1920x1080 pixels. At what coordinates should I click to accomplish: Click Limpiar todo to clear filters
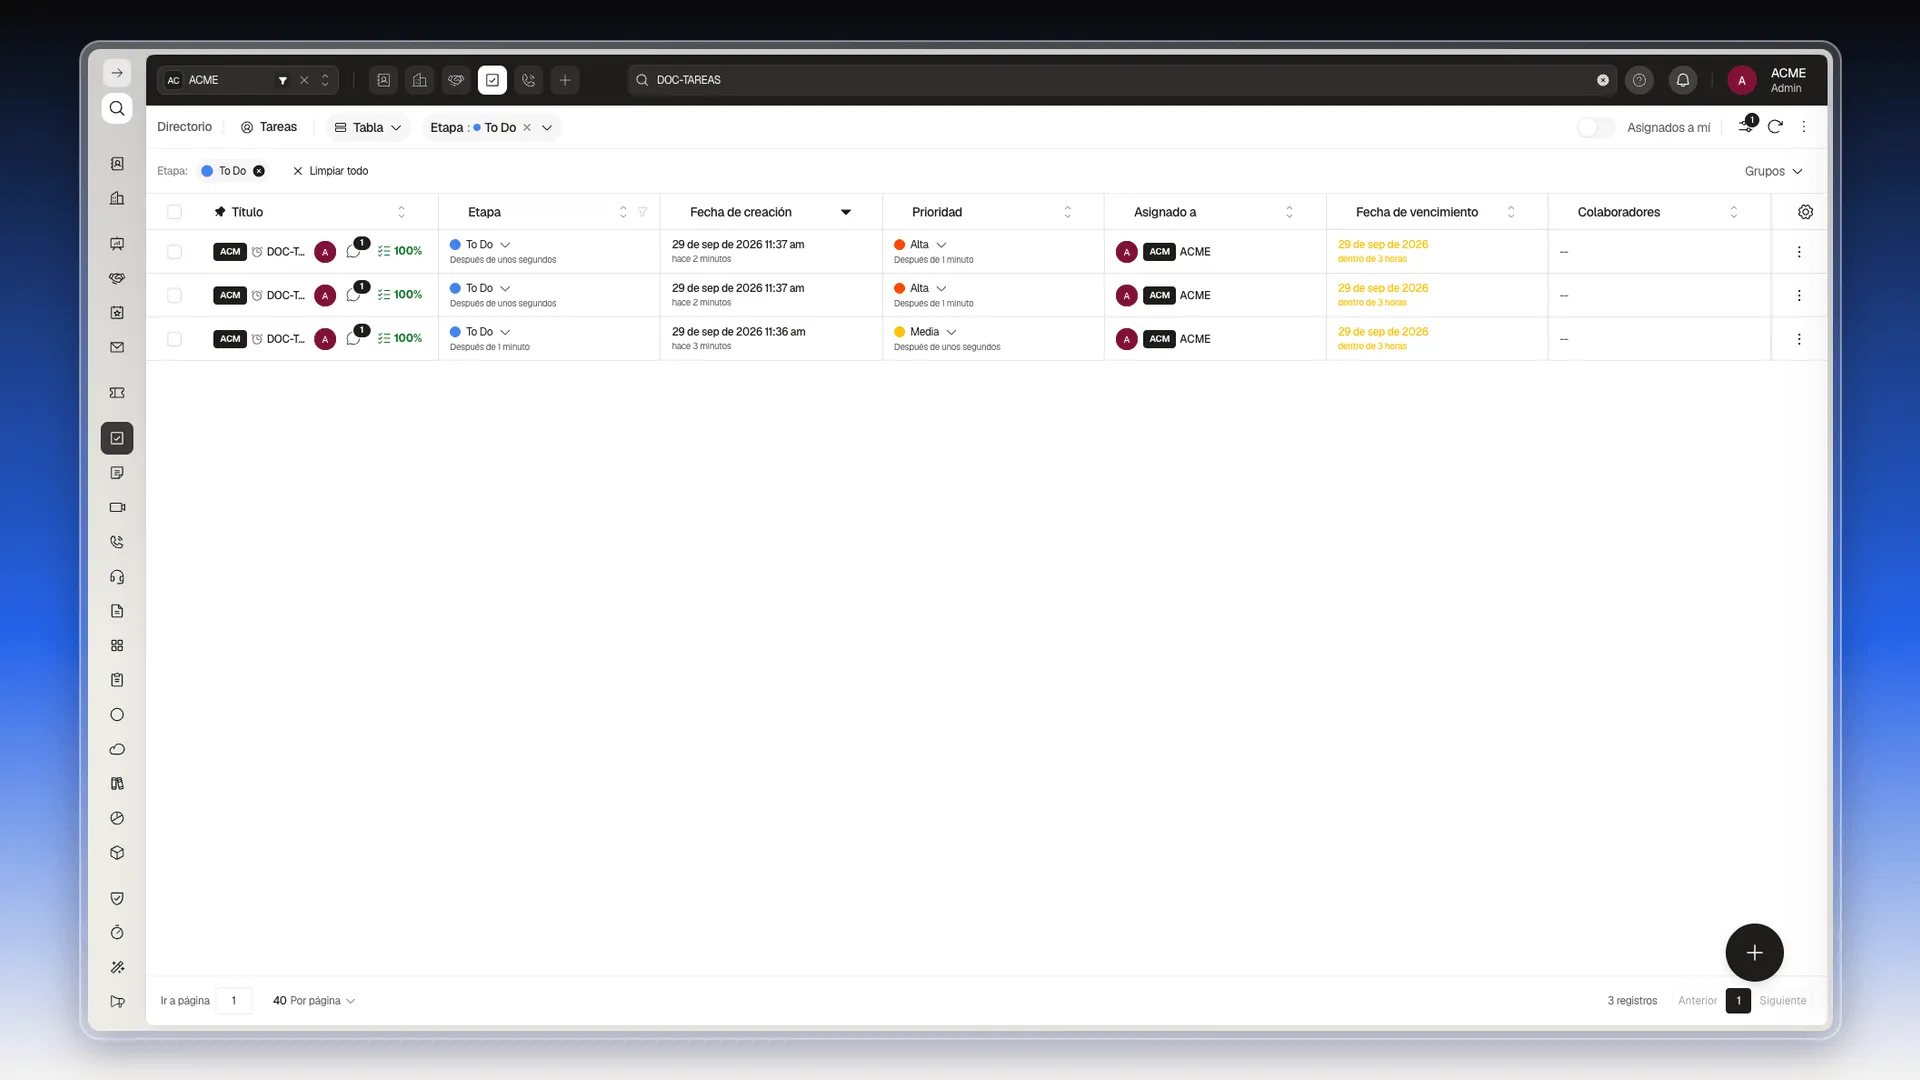pyautogui.click(x=331, y=171)
